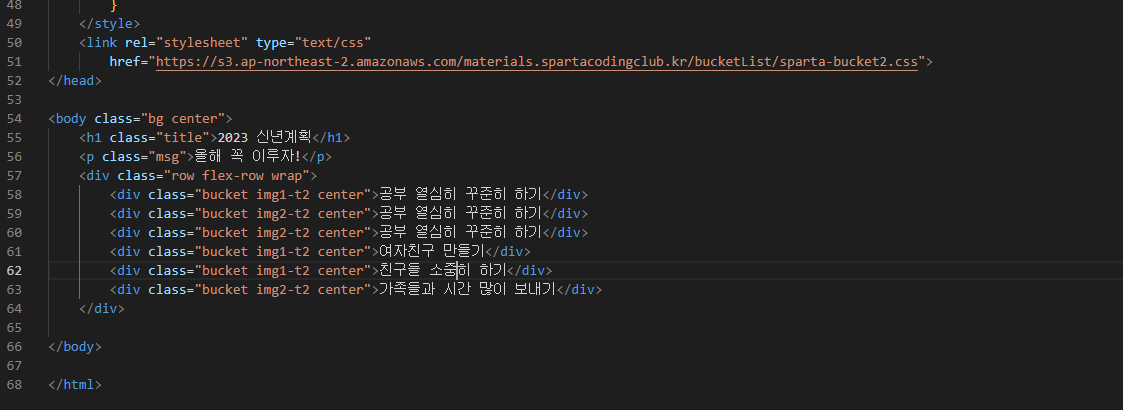Place cursor in closing </html> tag

[75, 385]
